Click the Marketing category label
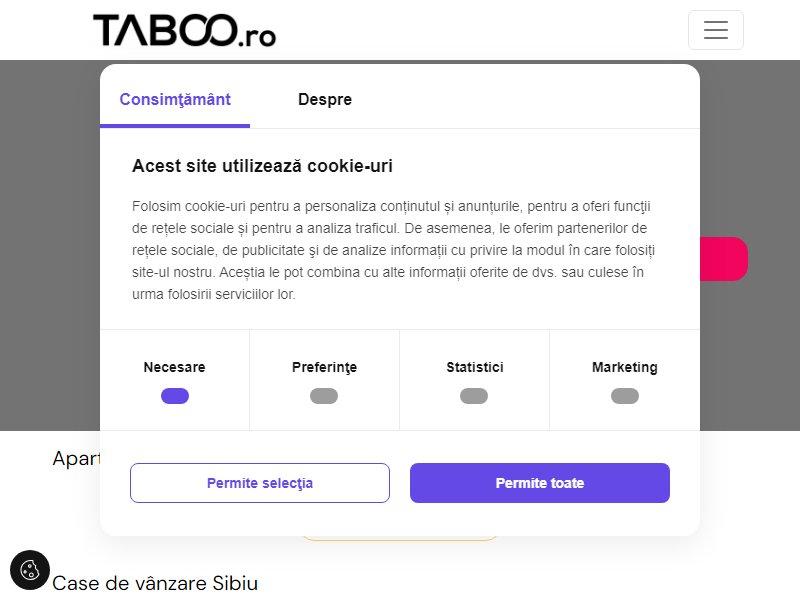The height and width of the screenshot is (600, 800). (x=625, y=367)
